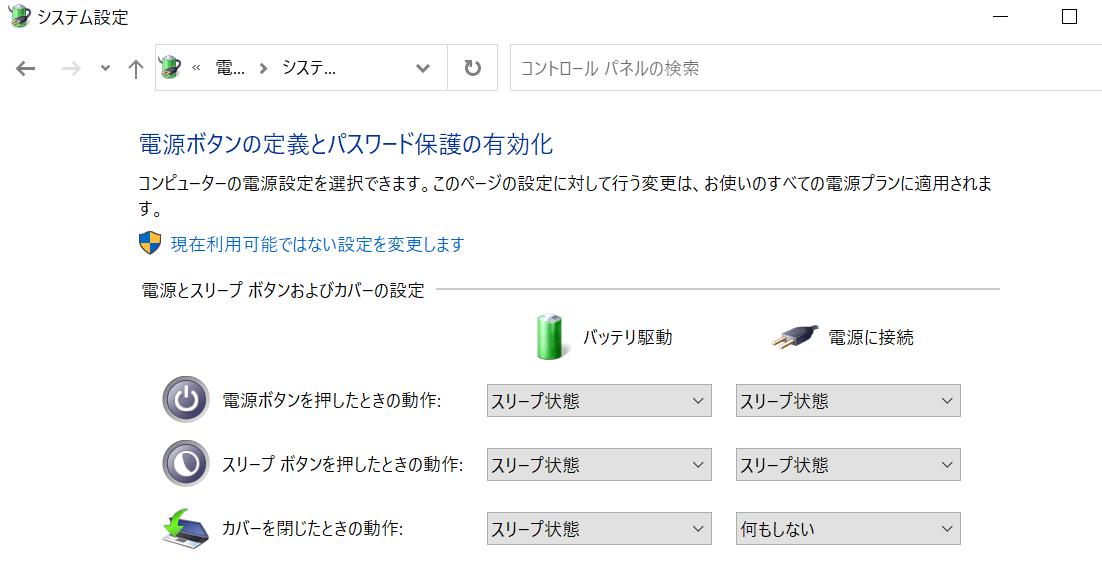Open address bar history dropdown arrow
The height and width of the screenshot is (577, 1102).
click(x=423, y=68)
